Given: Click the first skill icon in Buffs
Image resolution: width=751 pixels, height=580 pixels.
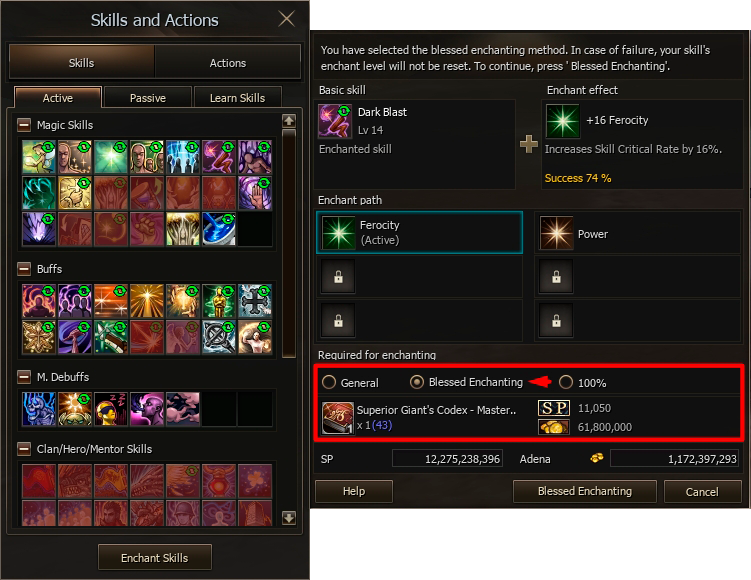Looking at the screenshot, I should click(38, 300).
